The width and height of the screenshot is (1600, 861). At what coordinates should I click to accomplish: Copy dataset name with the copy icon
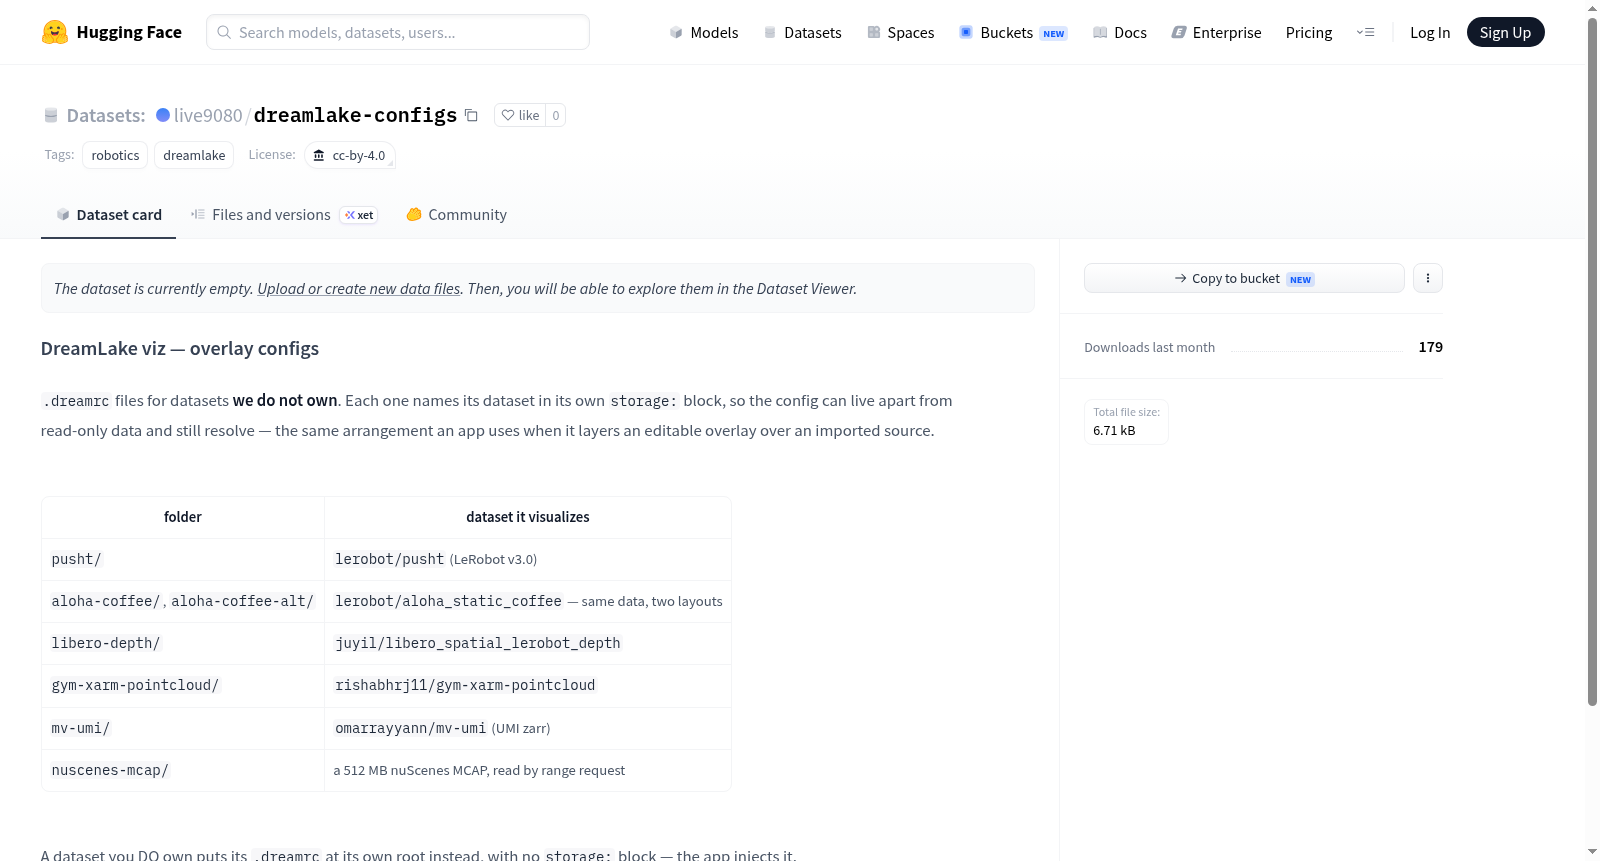point(471,115)
